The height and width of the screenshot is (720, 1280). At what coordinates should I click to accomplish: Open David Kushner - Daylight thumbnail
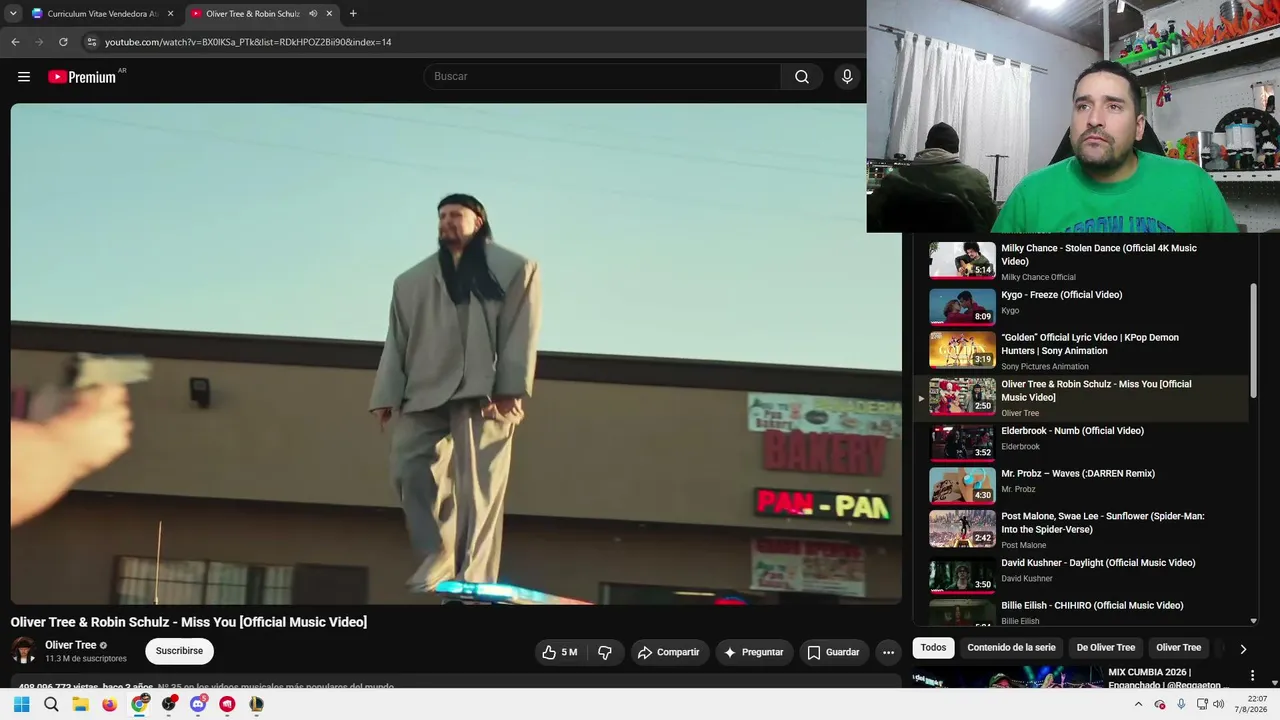coord(962,576)
